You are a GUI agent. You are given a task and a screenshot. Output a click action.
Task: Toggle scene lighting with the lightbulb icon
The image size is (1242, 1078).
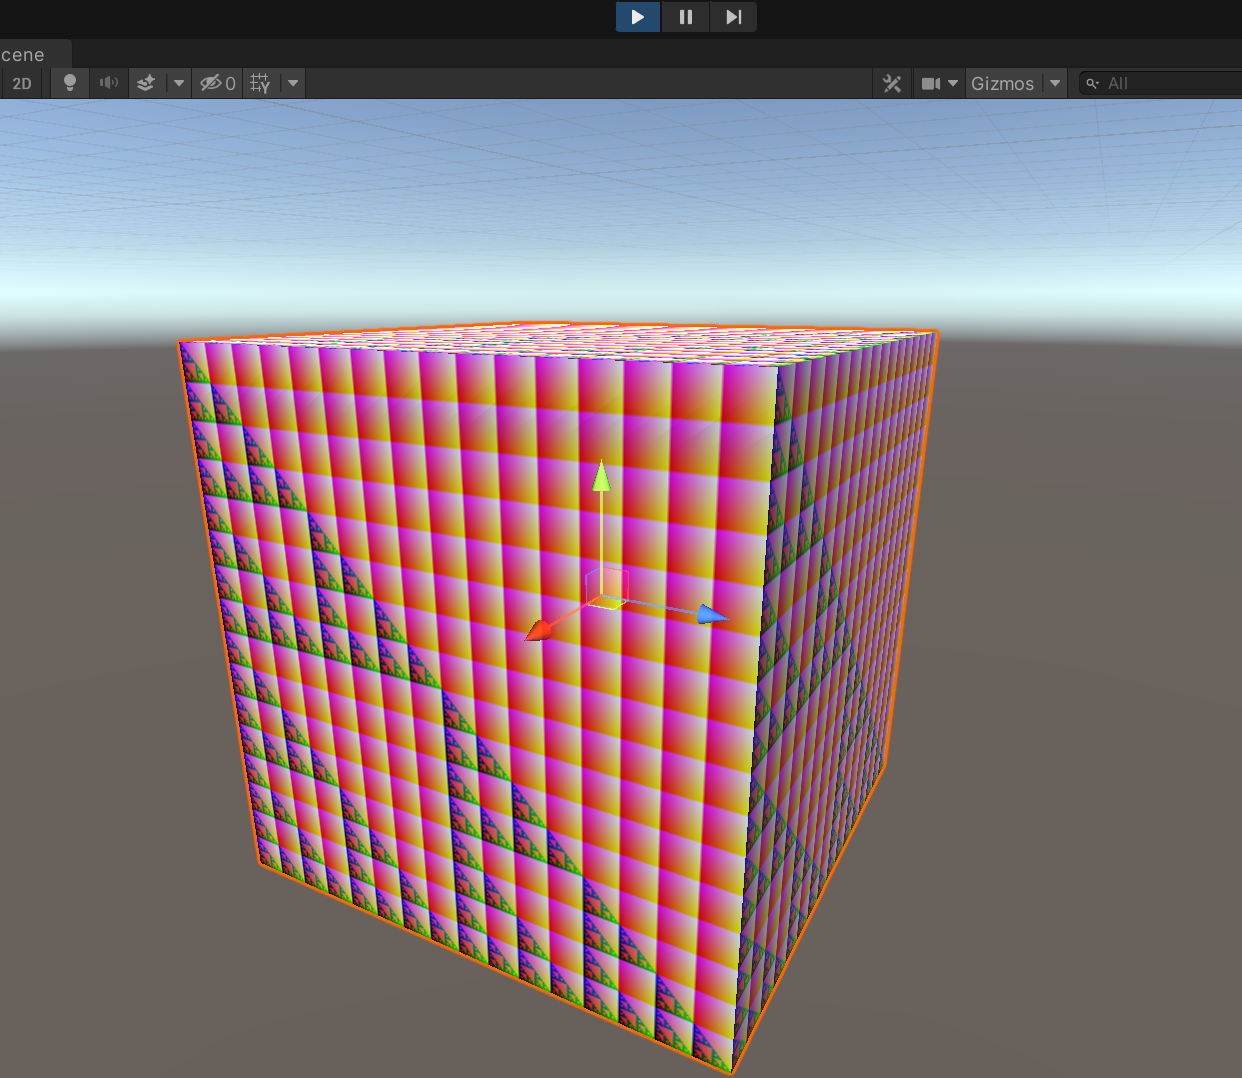(x=69, y=83)
